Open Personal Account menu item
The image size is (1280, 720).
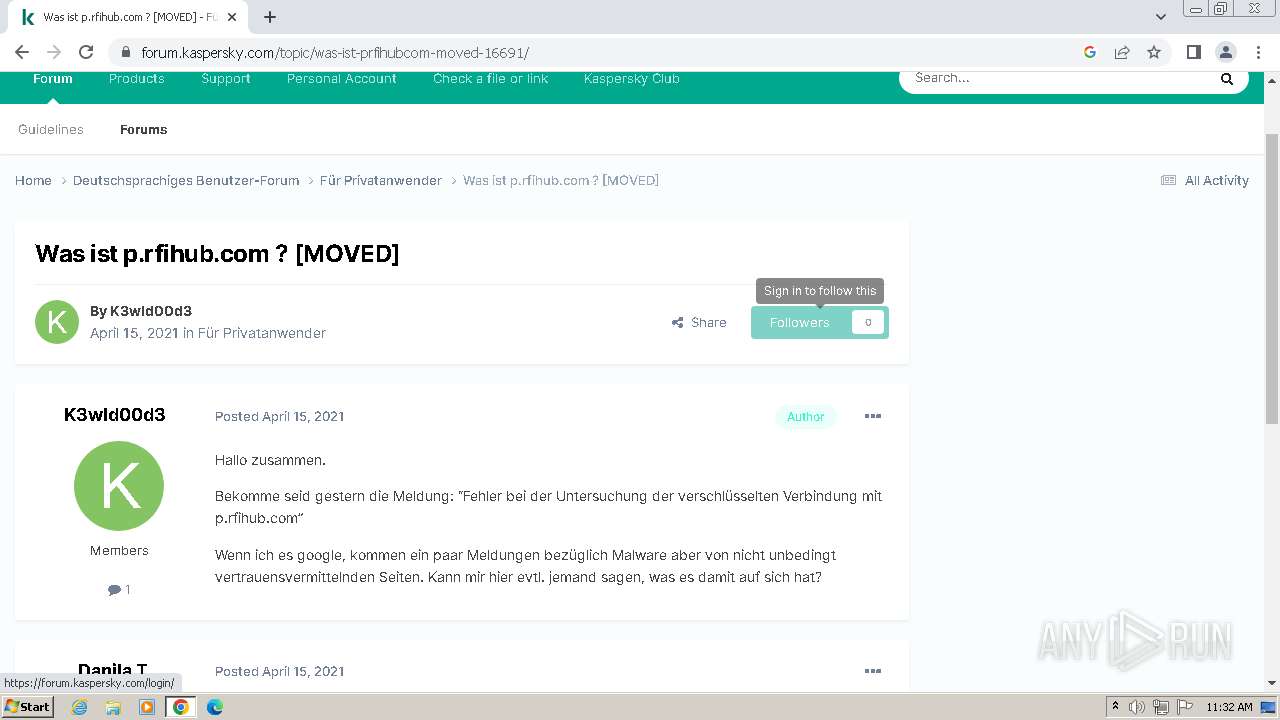342,79
